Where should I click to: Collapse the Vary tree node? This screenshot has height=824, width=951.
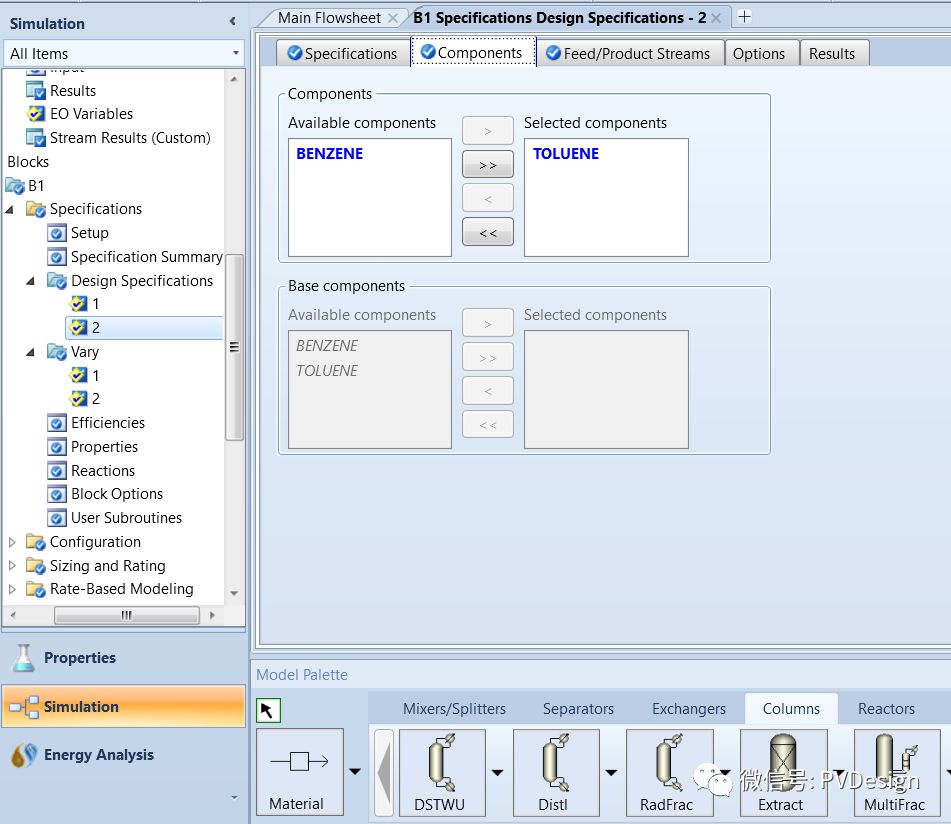[x=30, y=352]
